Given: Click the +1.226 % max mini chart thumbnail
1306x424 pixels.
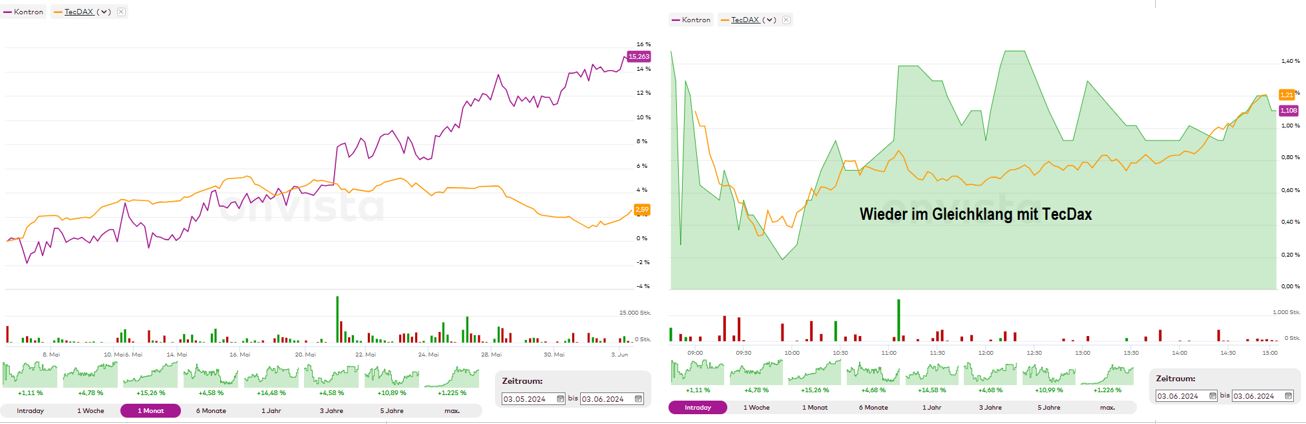Looking at the screenshot, I should 1107,374.
